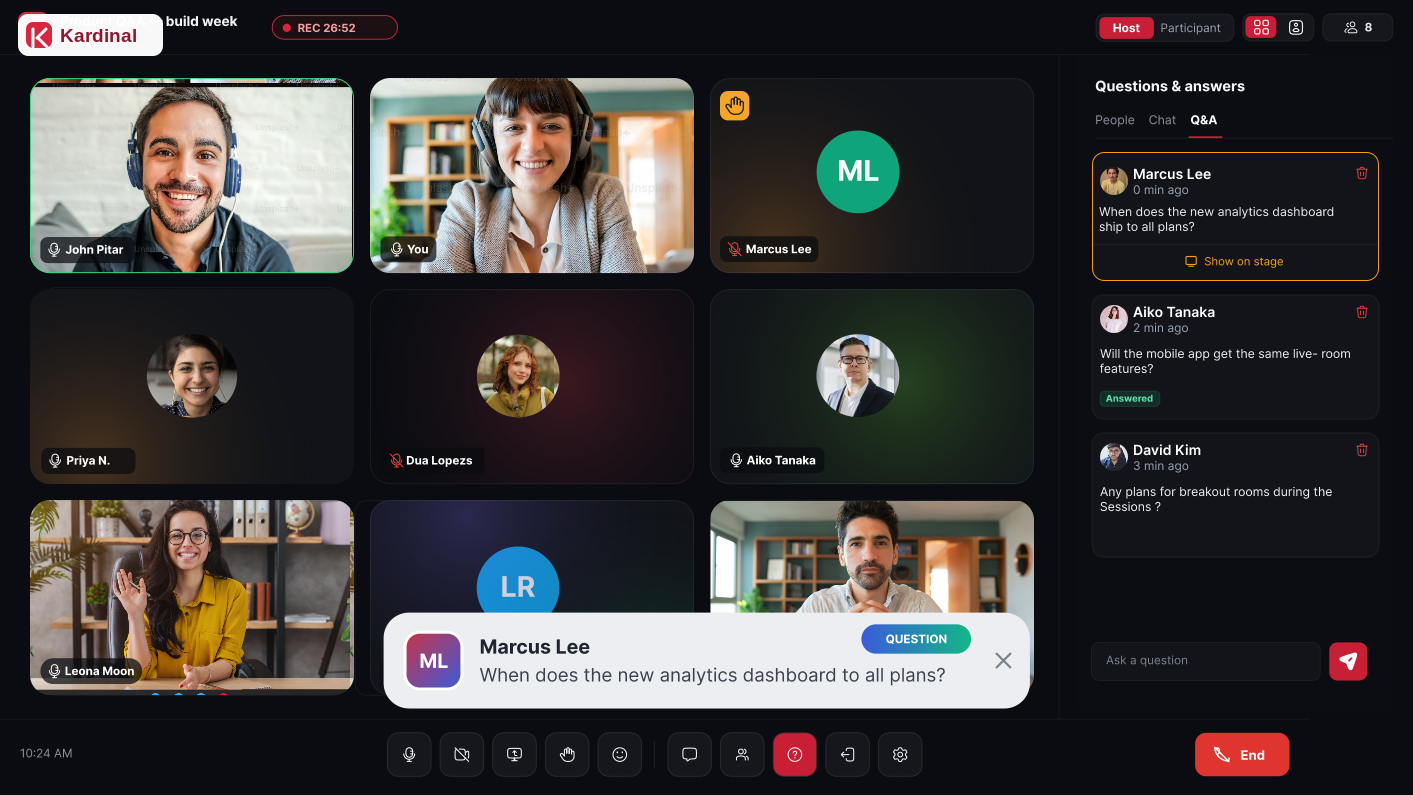This screenshot has width=1413, height=795.
Task: Unmute Marcus Lee's microphone icon
Action: pos(734,249)
